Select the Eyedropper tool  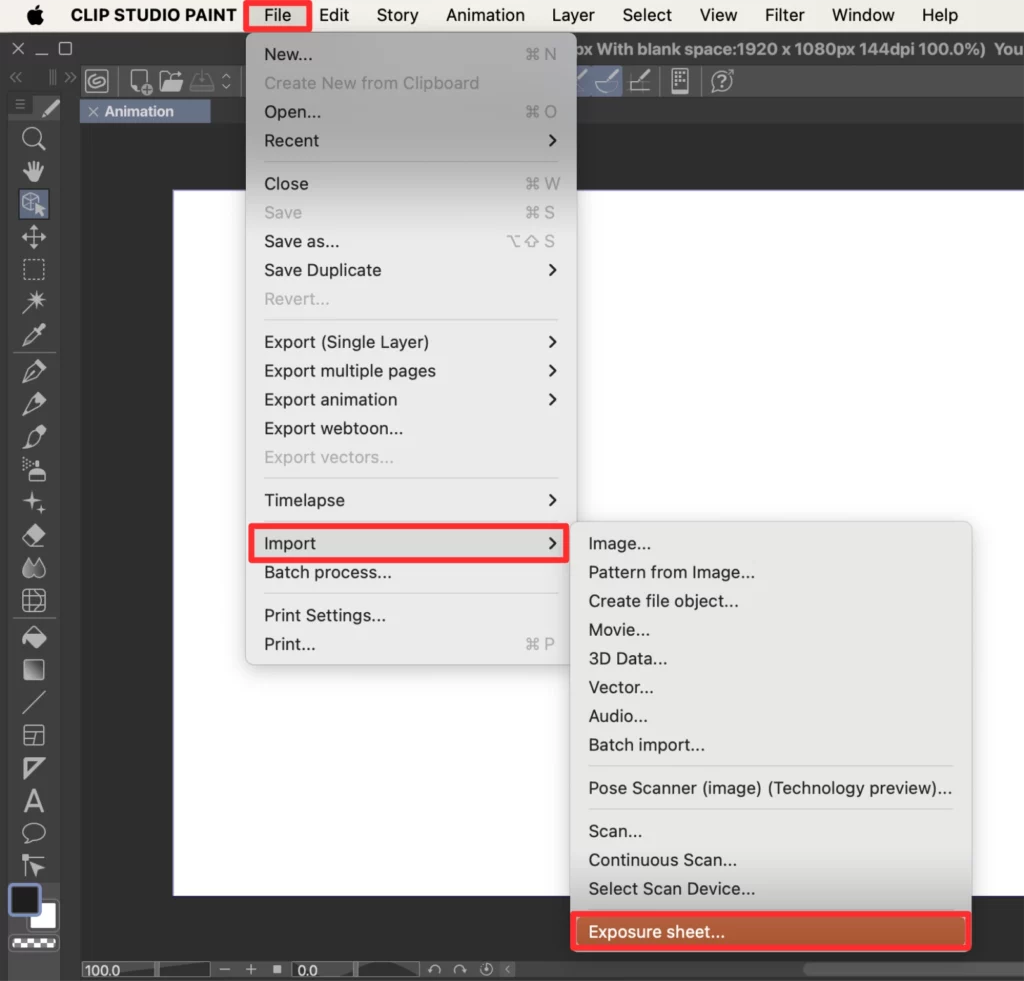pos(33,334)
